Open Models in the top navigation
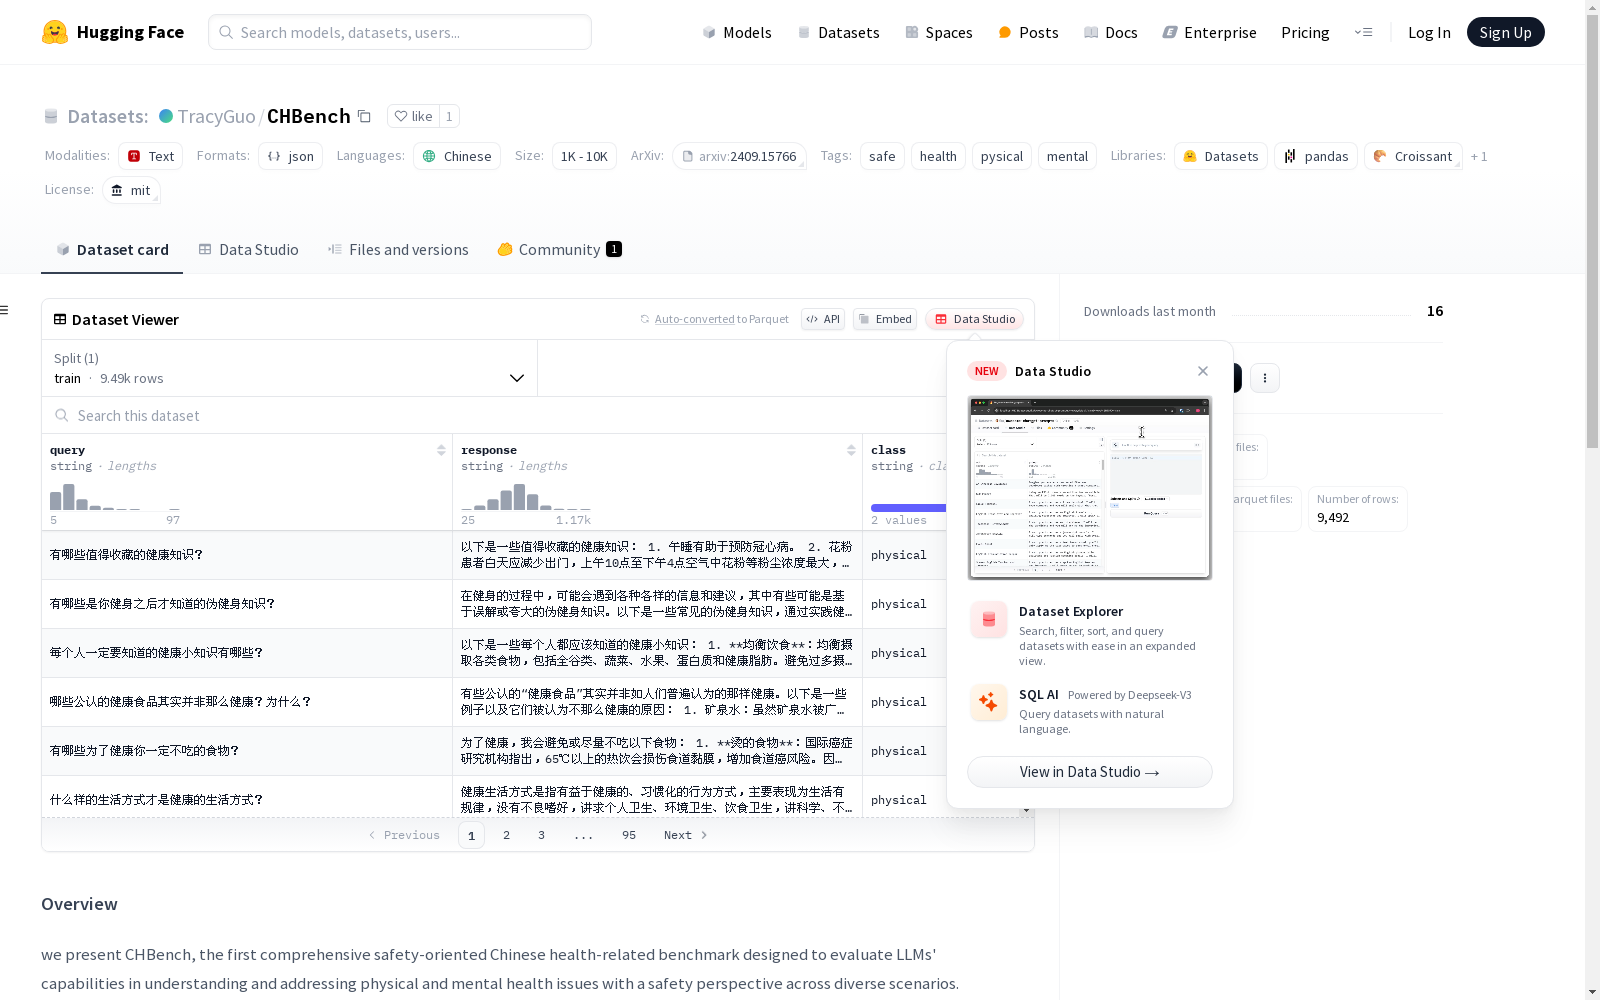Viewport: 1600px width, 1000px height. pos(737,32)
